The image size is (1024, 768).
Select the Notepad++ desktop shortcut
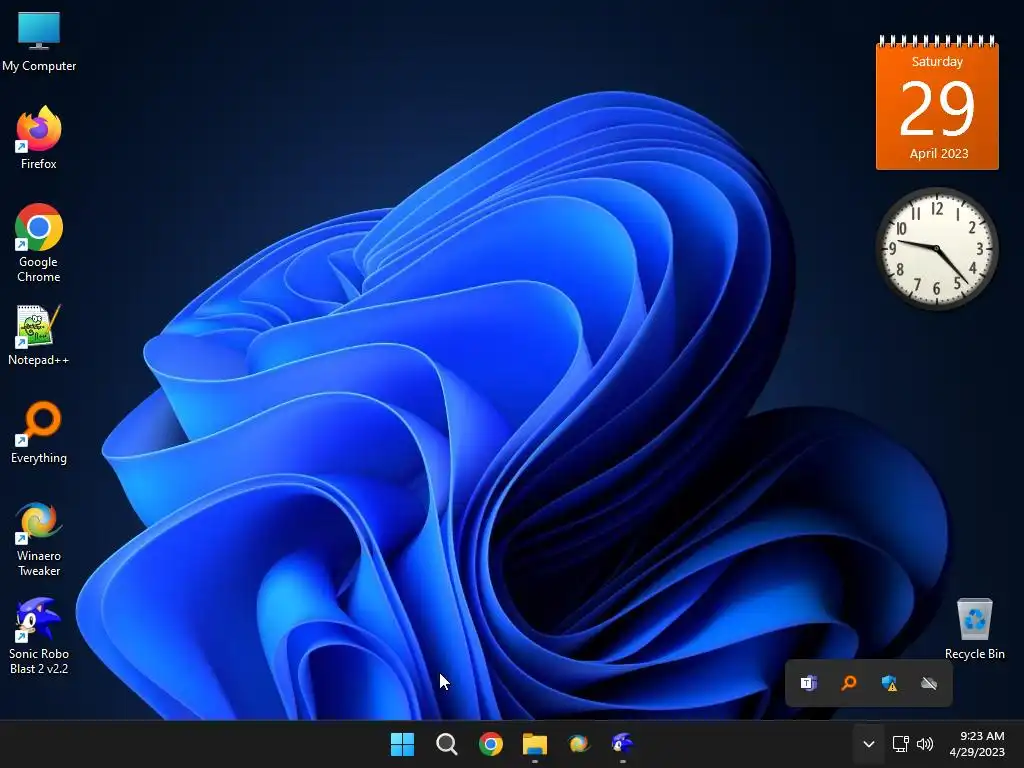39,334
